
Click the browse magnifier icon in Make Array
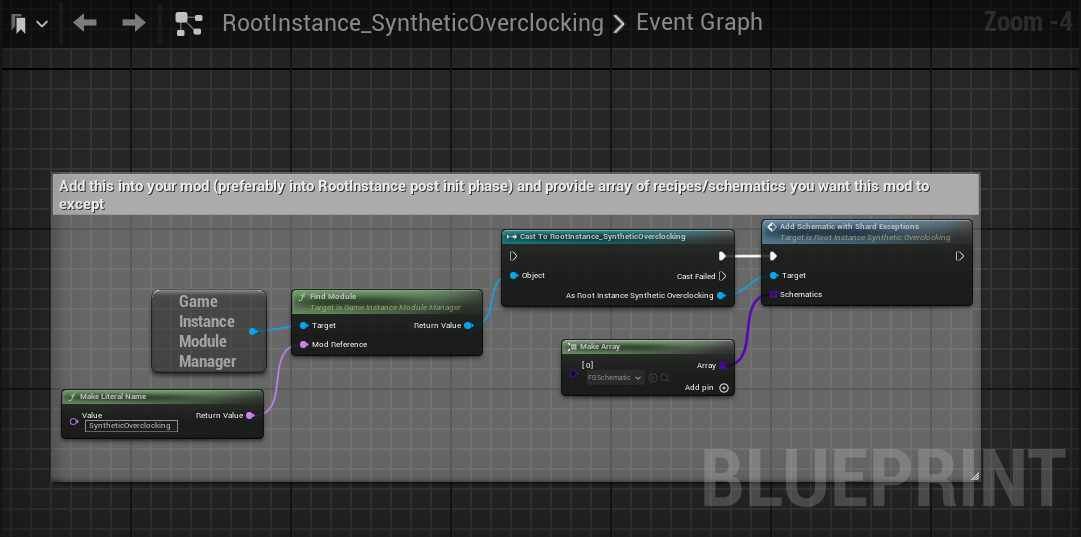tap(665, 378)
